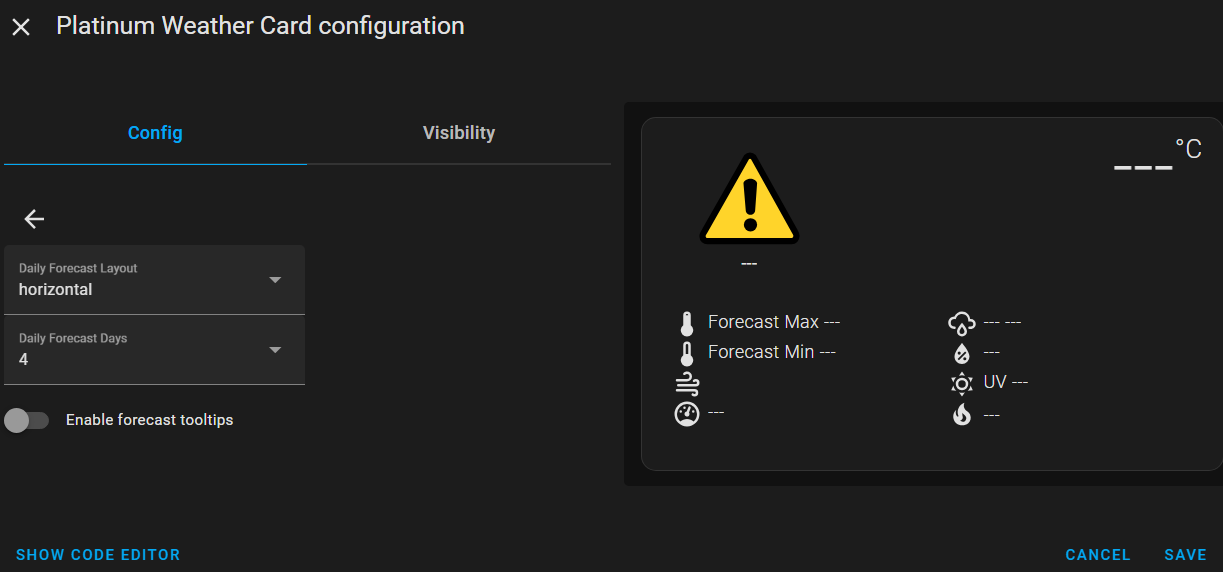Click the fire danger flame icon
The width and height of the screenshot is (1223, 572).
(961, 414)
